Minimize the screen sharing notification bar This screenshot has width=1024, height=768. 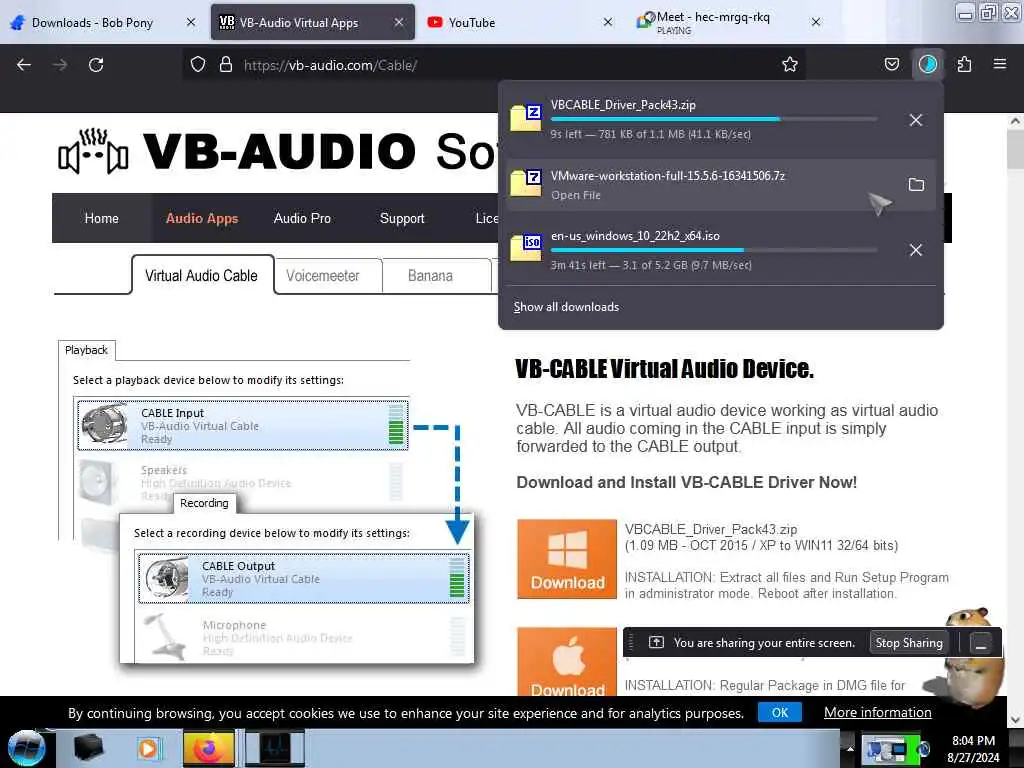[981, 643]
